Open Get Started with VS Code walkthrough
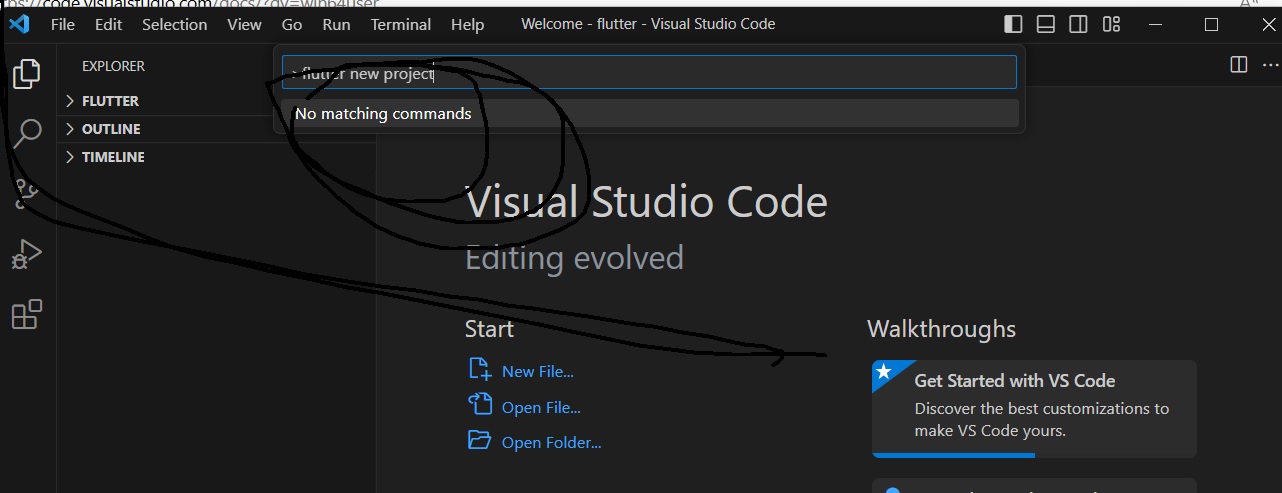 pyautogui.click(x=1034, y=408)
